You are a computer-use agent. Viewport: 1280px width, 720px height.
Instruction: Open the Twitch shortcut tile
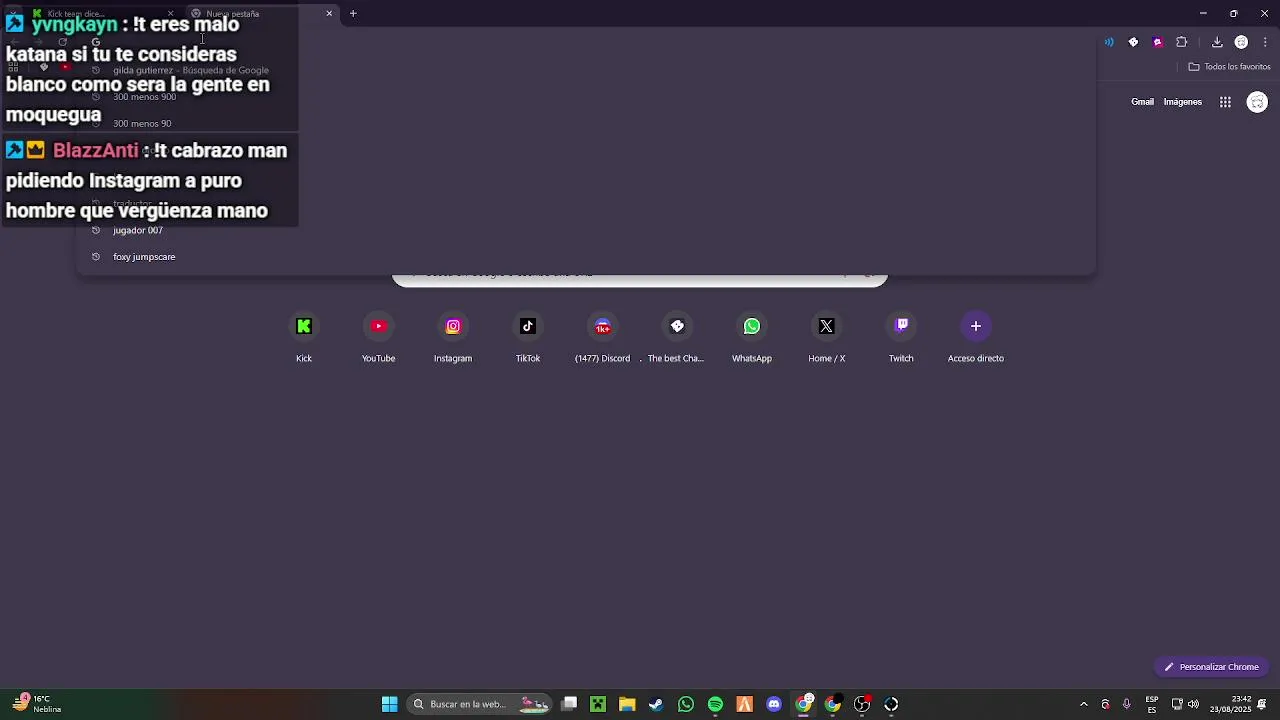click(901, 338)
